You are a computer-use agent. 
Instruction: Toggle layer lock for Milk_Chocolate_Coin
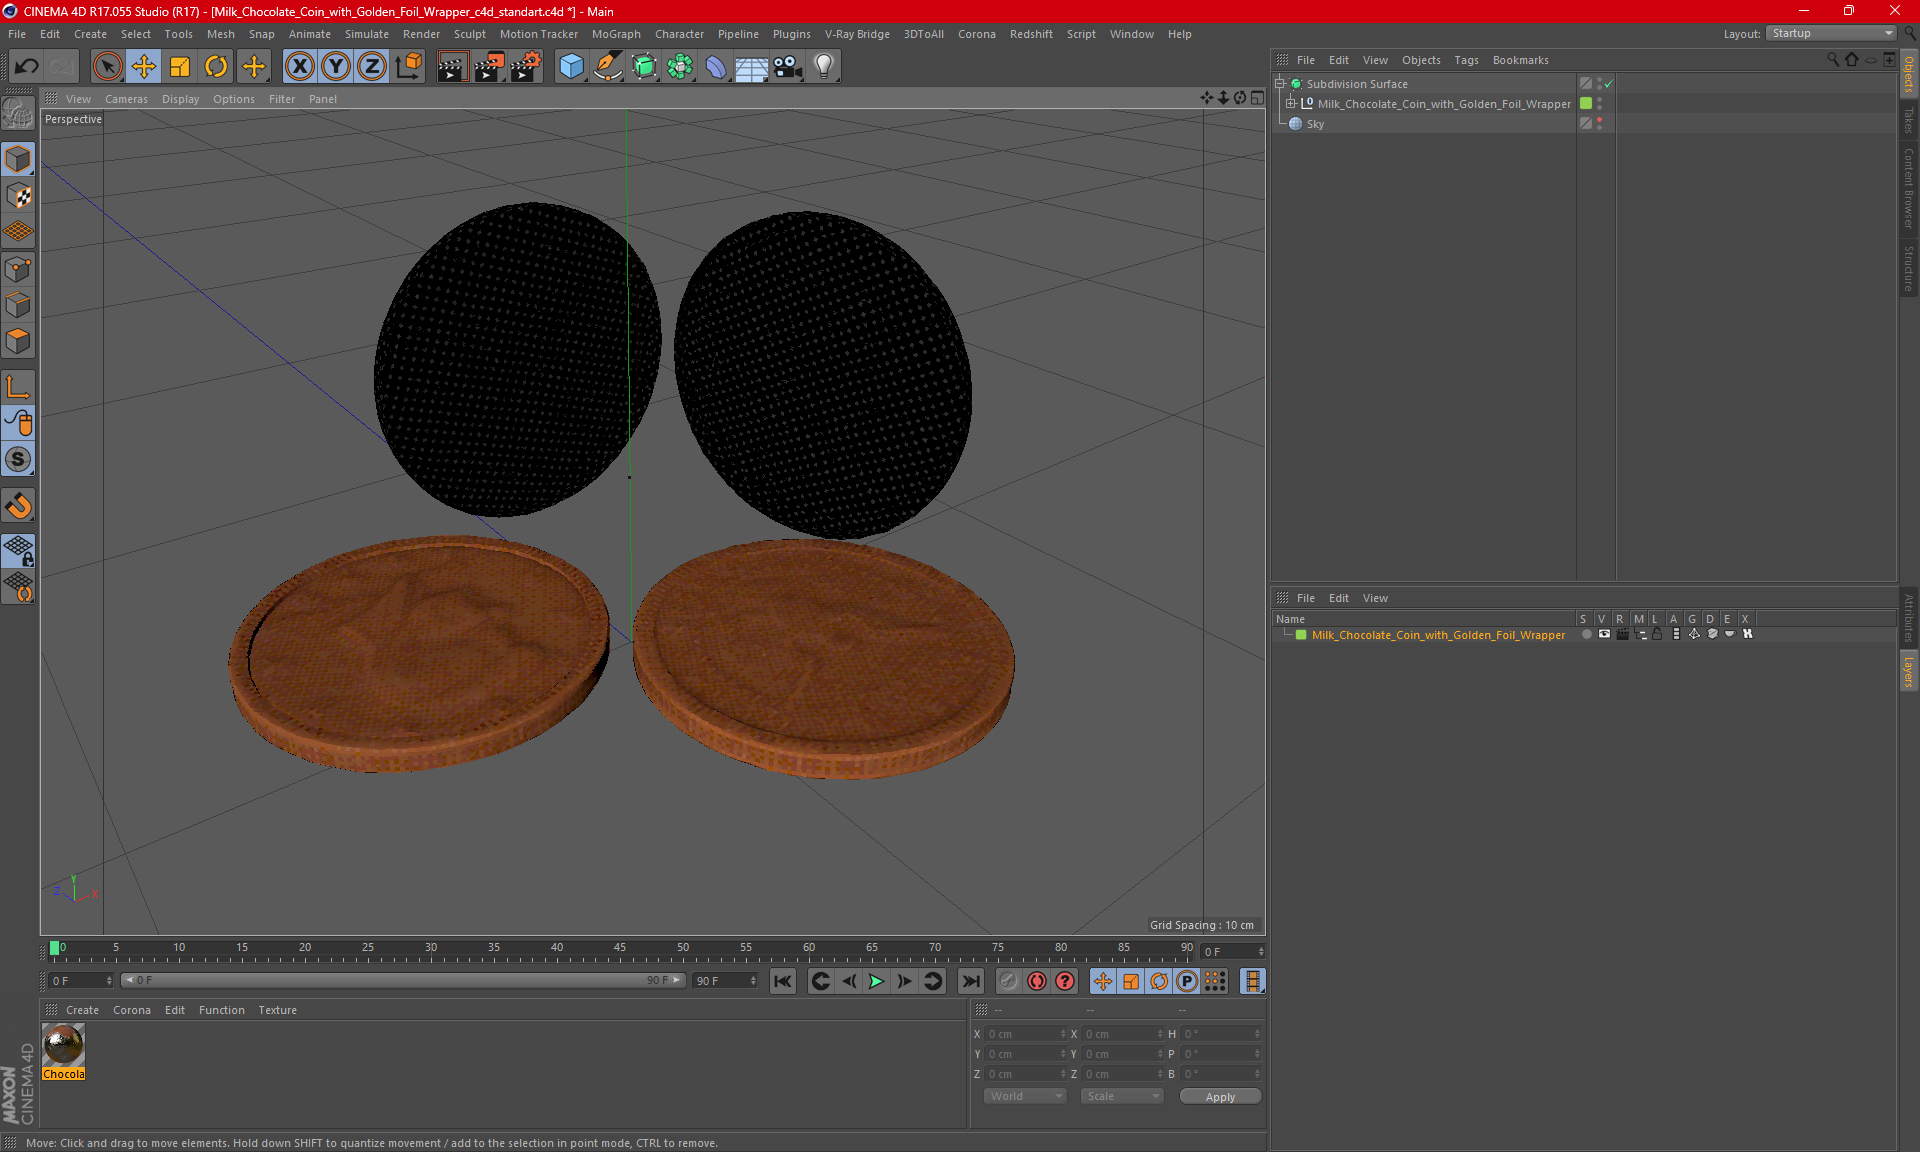[x=1657, y=634]
